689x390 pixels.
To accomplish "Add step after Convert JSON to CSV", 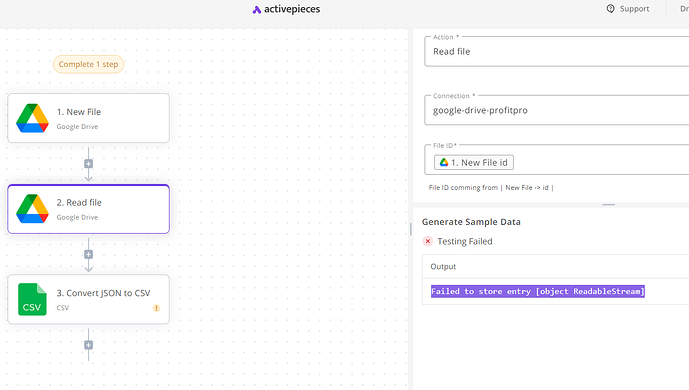I will [x=88, y=345].
